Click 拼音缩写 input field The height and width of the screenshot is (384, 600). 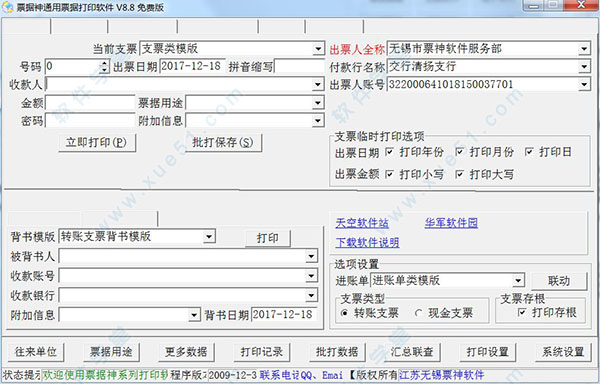click(x=299, y=67)
